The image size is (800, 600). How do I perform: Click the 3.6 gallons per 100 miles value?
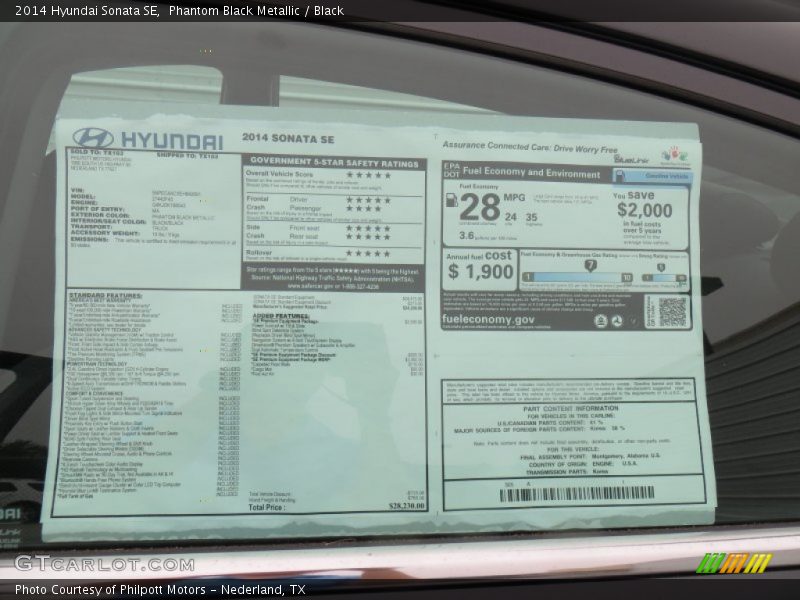click(x=466, y=236)
